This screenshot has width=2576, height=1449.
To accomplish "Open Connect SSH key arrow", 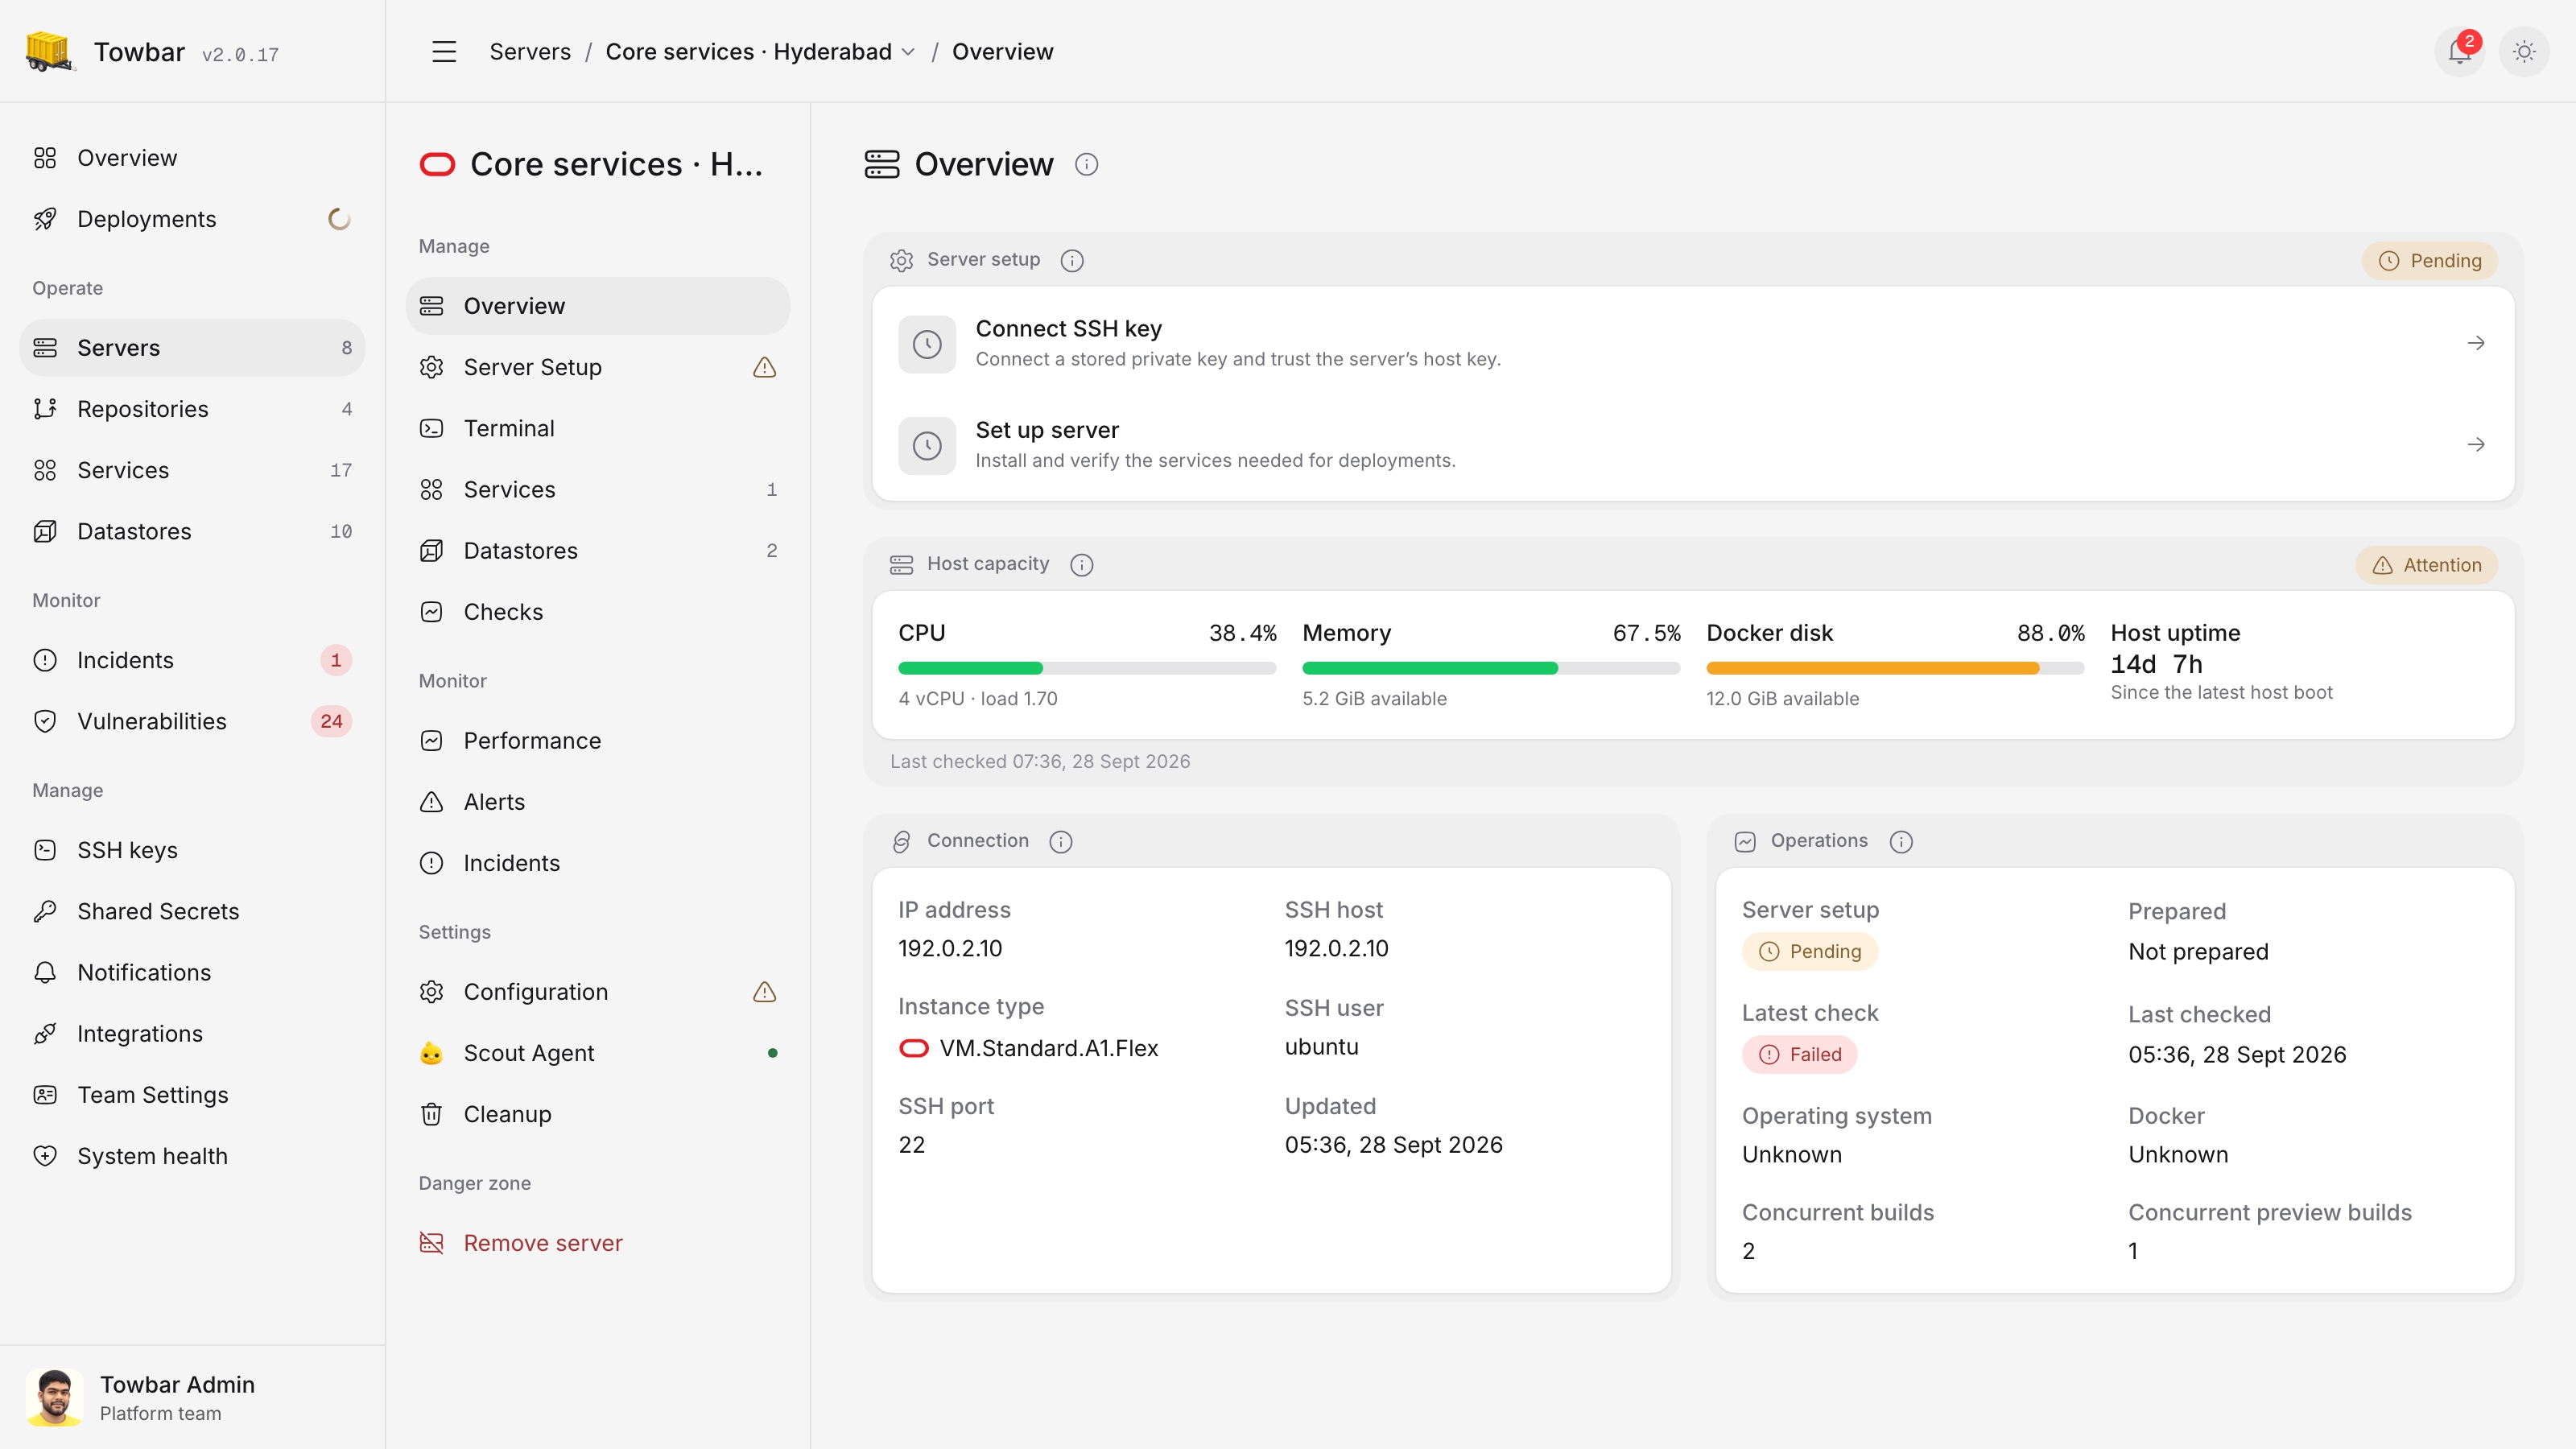I will click(x=2476, y=343).
